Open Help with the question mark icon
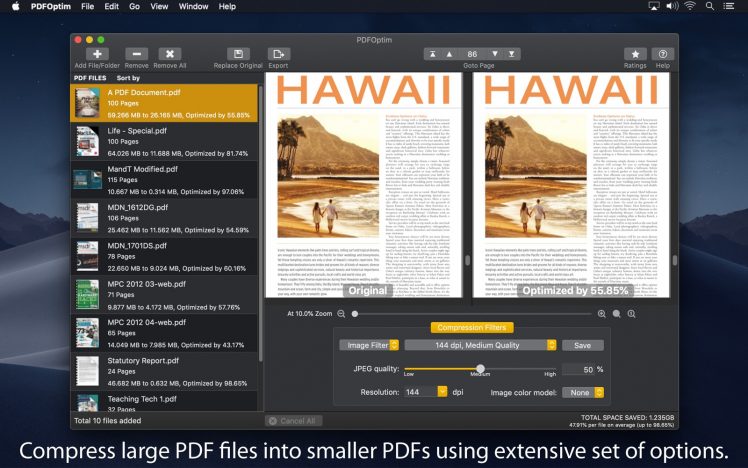748x468 pixels. click(x=662, y=54)
